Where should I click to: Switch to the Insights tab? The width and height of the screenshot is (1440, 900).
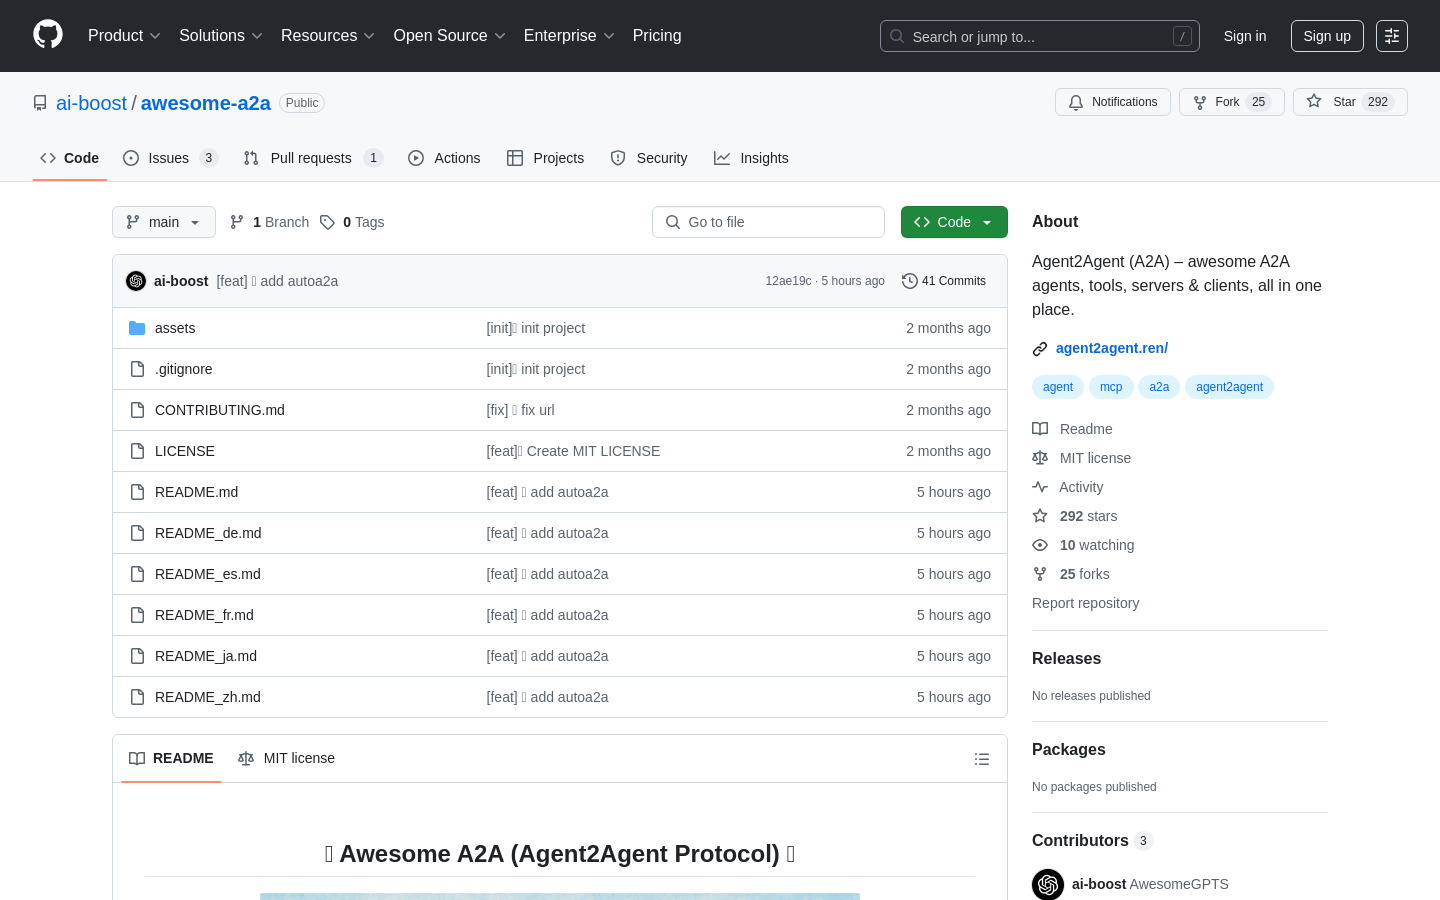click(x=751, y=158)
